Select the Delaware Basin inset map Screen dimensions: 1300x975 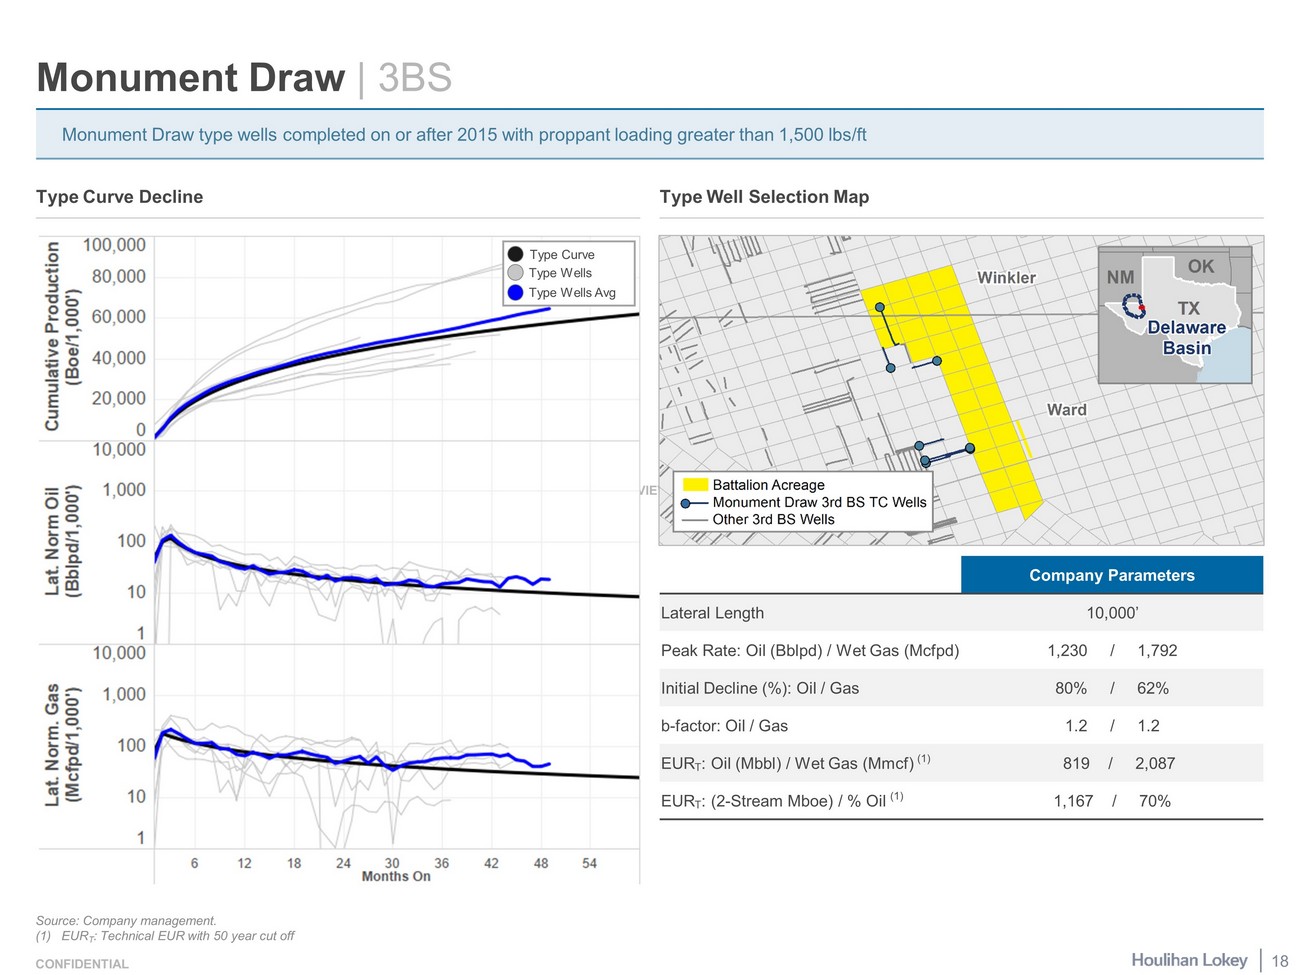(1174, 315)
